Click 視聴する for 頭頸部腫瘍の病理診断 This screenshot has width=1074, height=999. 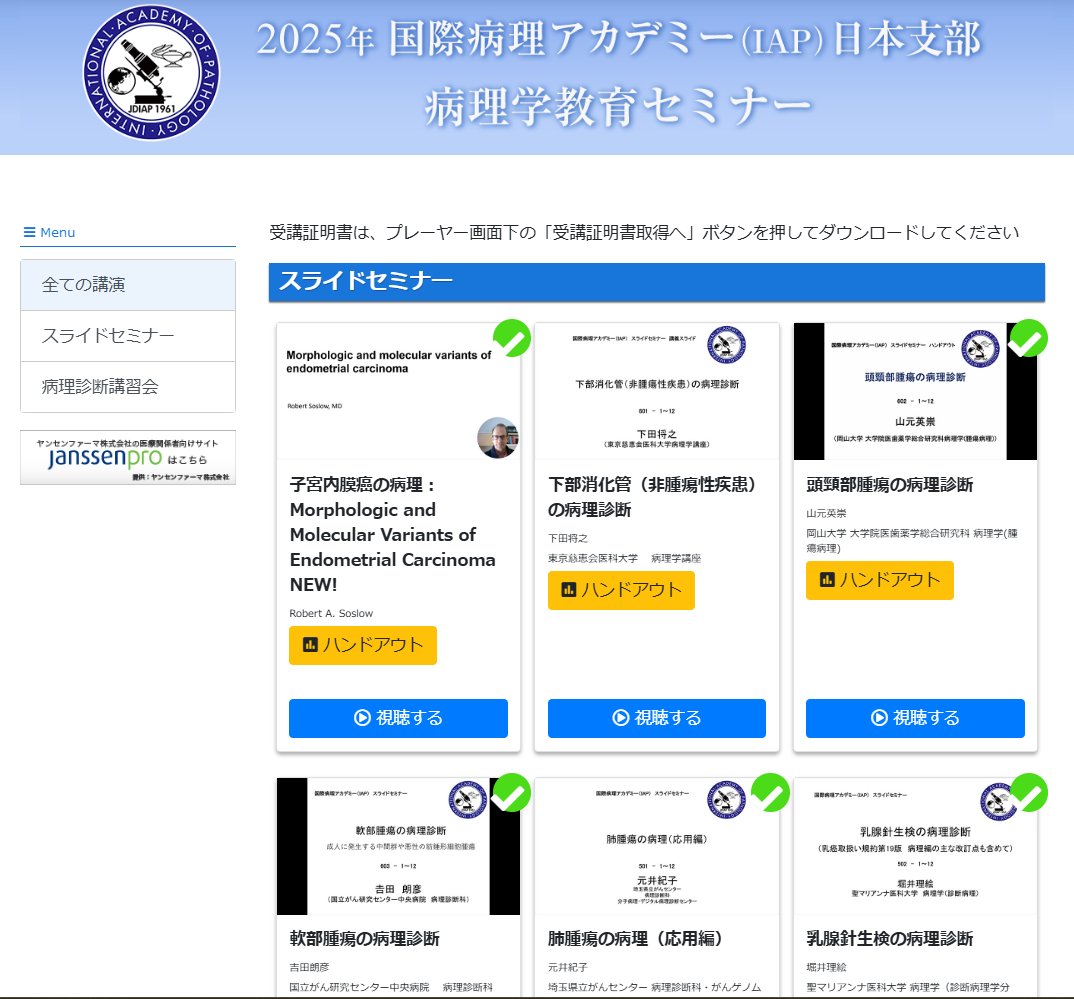(915, 718)
